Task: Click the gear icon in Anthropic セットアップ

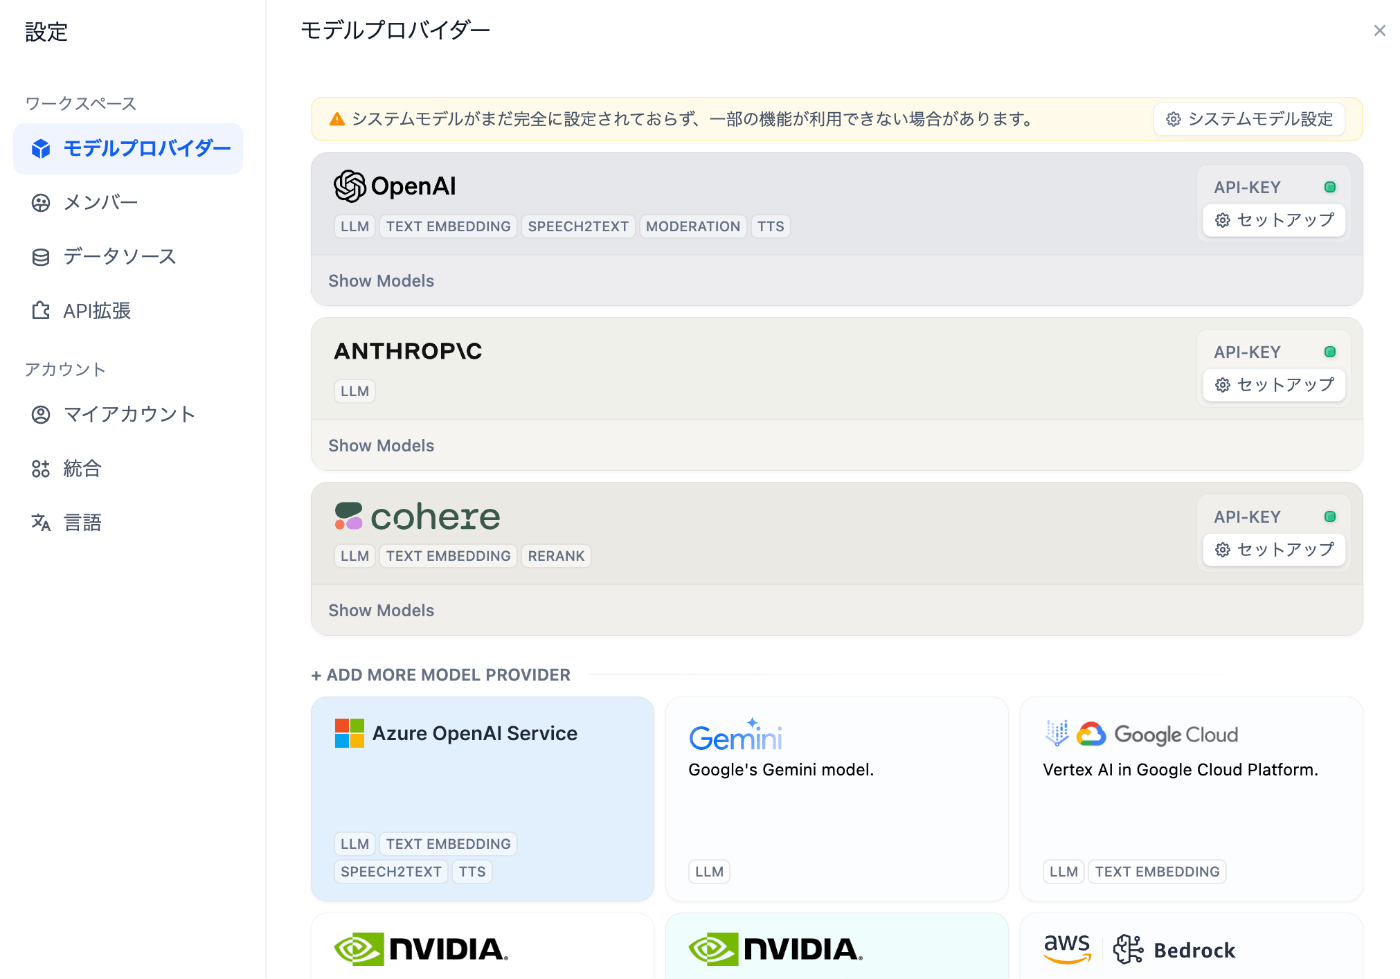Action: click(1223, 385)
